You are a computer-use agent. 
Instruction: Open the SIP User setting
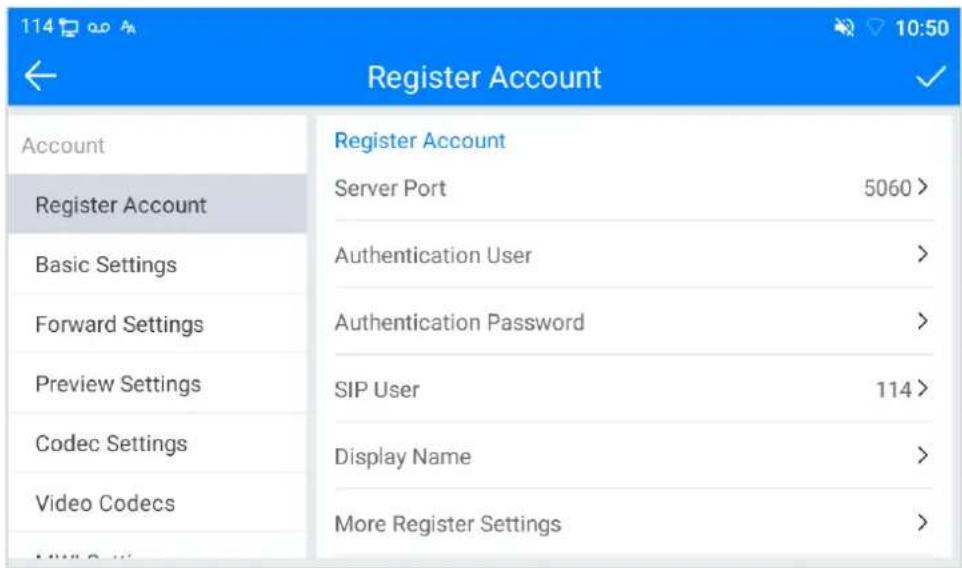pyautogui.click(x=634, y=389)
